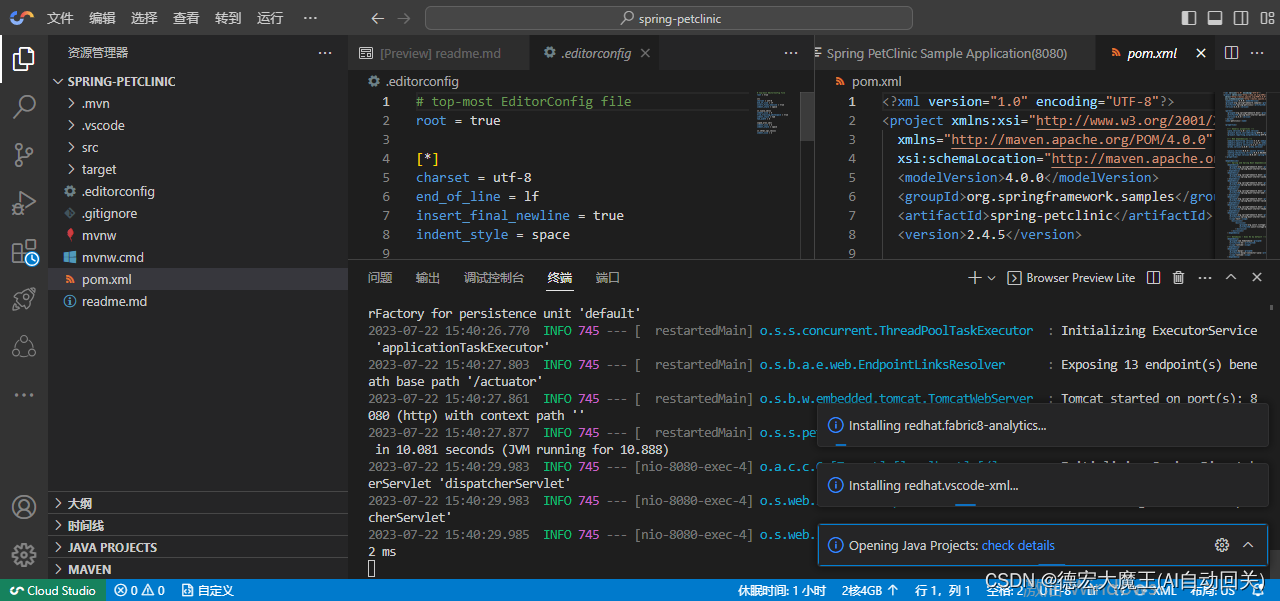
Task: Switch to the 调试控制台 panel tab
Action: pyautogui.click(x=494, y=277)
